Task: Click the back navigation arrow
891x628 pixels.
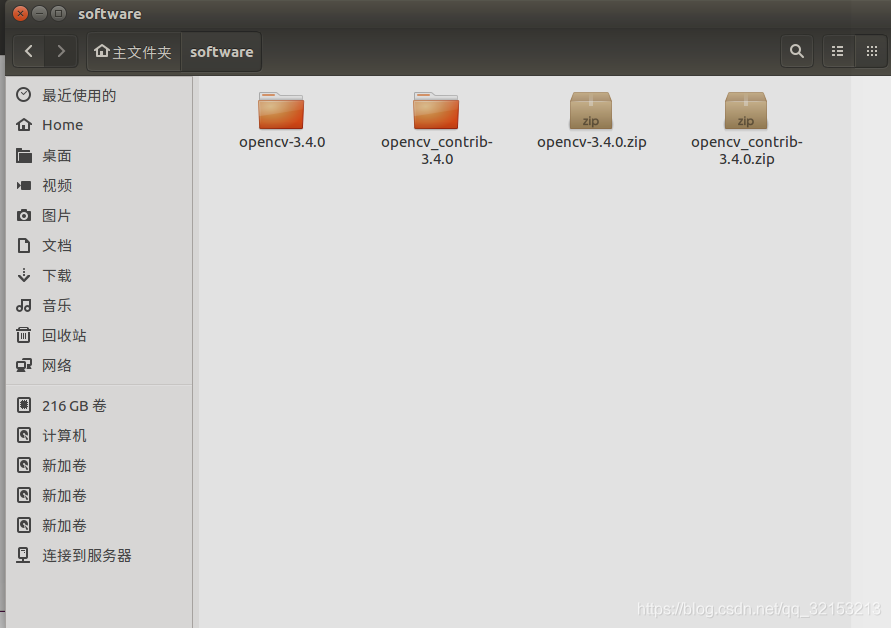Action: (28, 51)
